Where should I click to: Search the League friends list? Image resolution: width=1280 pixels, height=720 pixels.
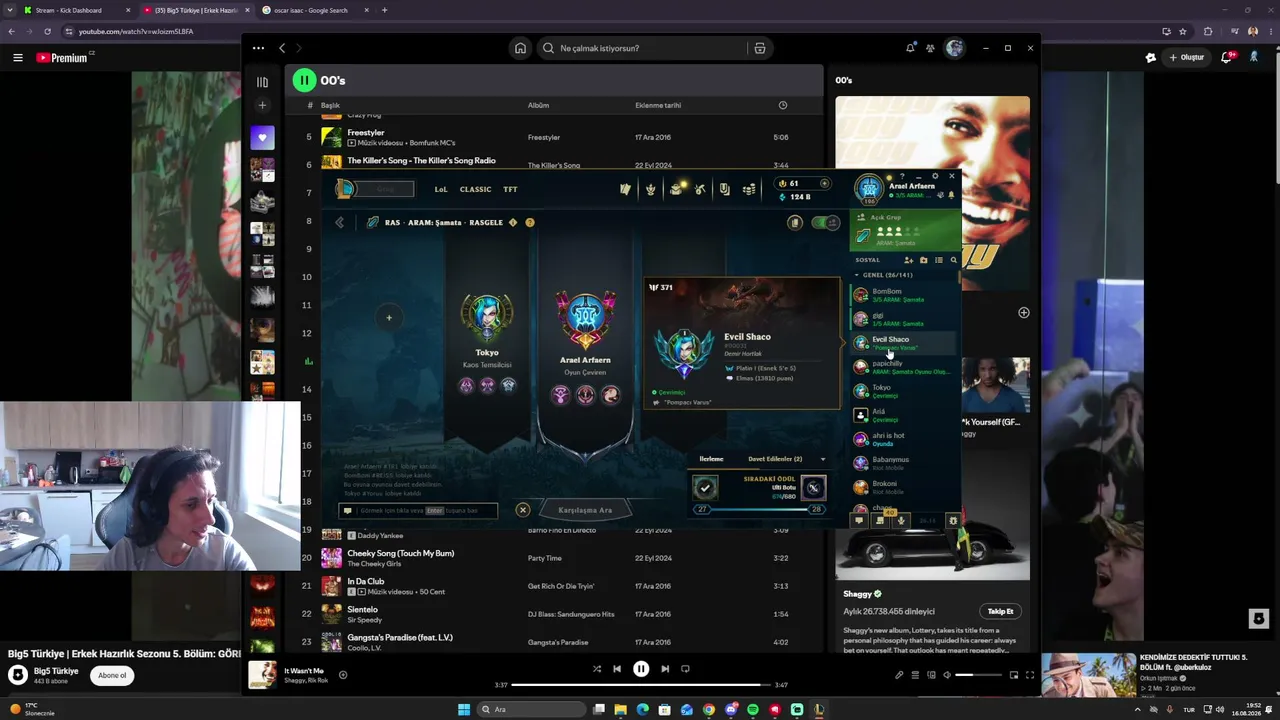tap(953, 260)
